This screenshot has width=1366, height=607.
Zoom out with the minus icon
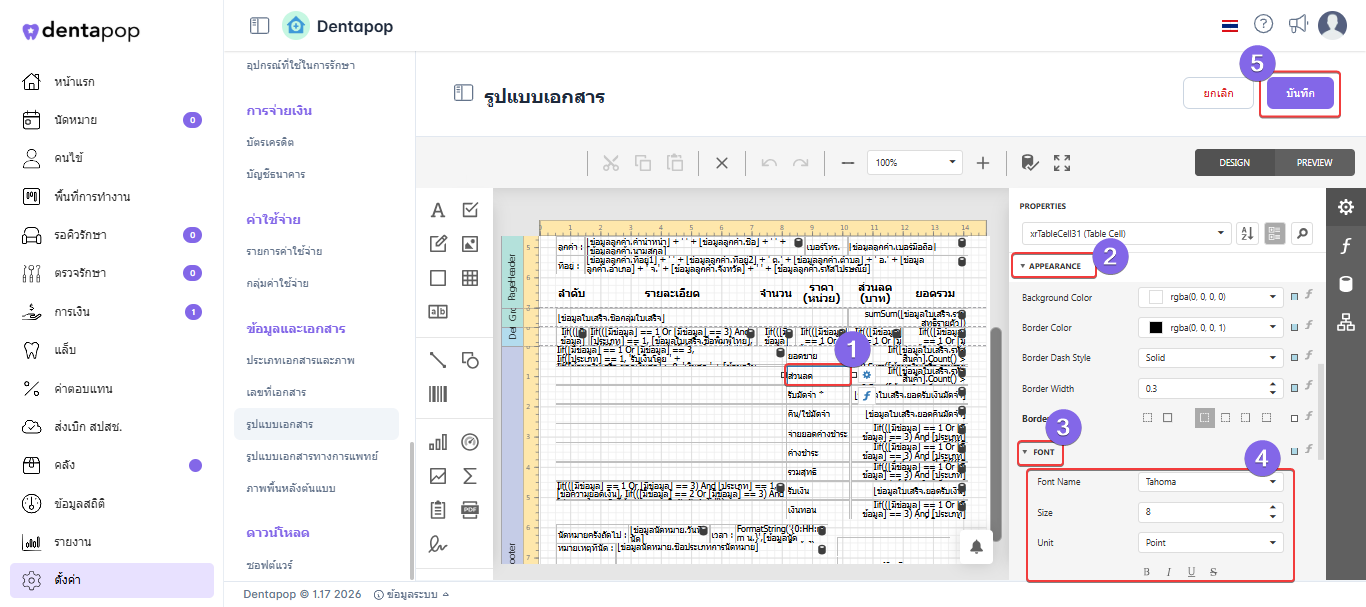tap(848, 163)
